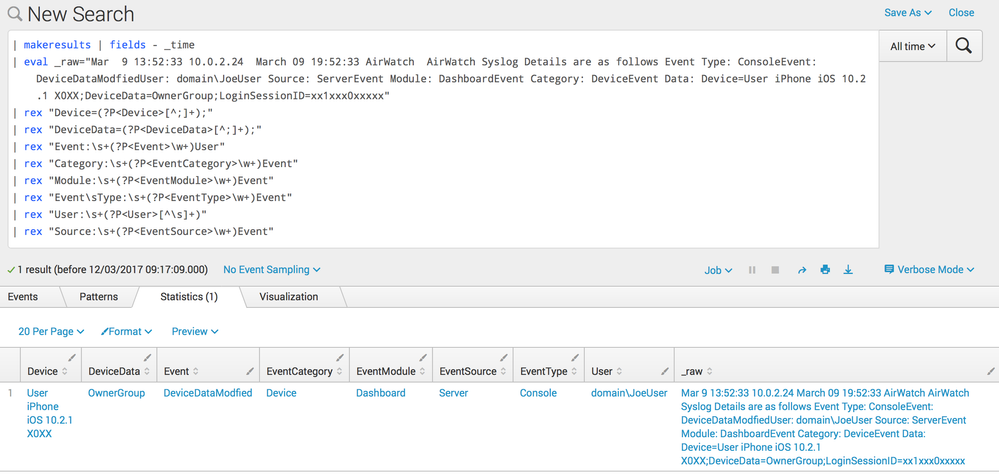Open the Verbose Mode dropdown
This screenshot has height=475, width=999.
pos(929,270)
